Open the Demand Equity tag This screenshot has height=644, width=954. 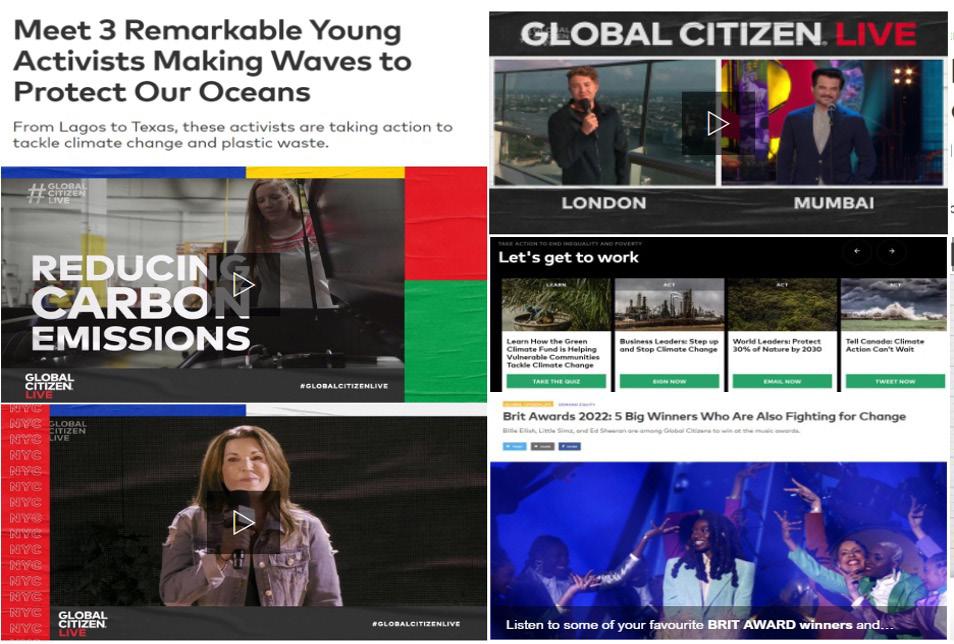pos(576,404)
